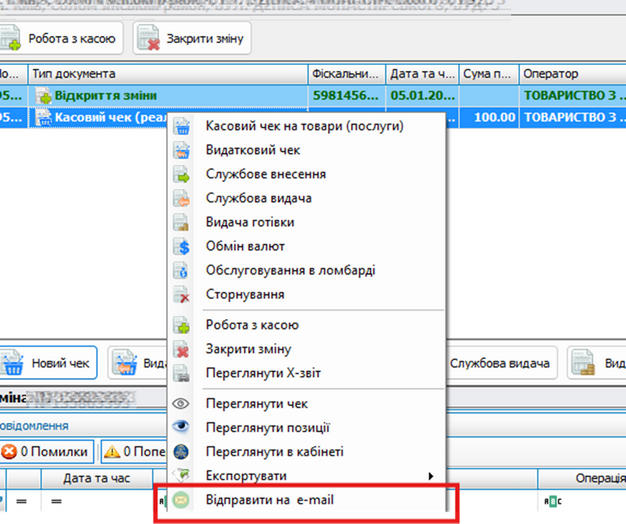This screenshot has width=626, height=524.
Task: Click the Видатковий чек icon in context menu
Action: 182,151
